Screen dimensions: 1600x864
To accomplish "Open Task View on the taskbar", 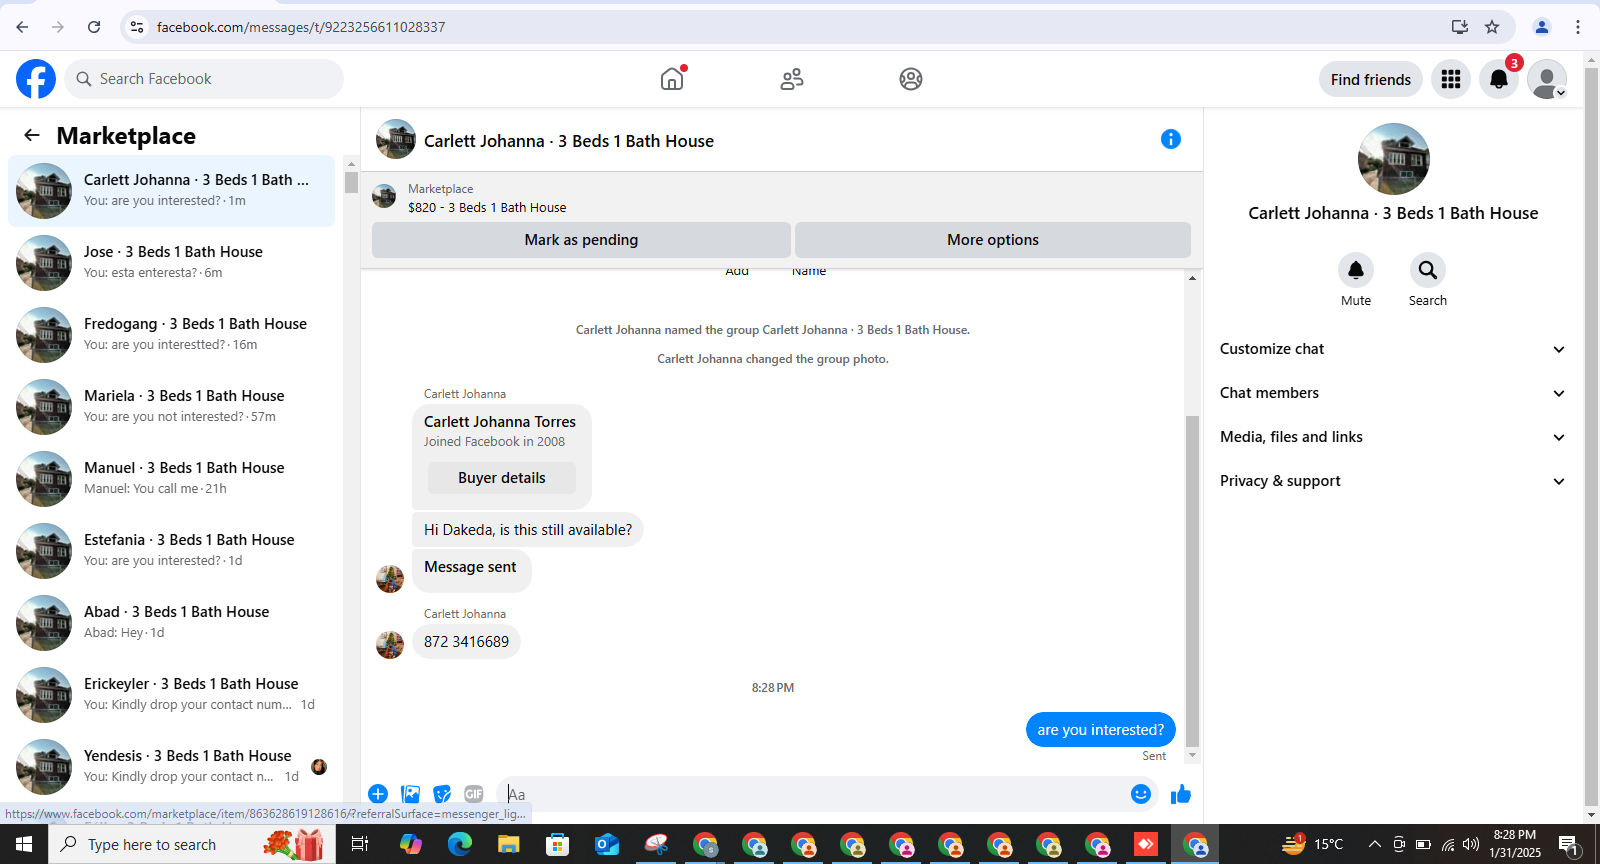I will [x=360, y=844].
